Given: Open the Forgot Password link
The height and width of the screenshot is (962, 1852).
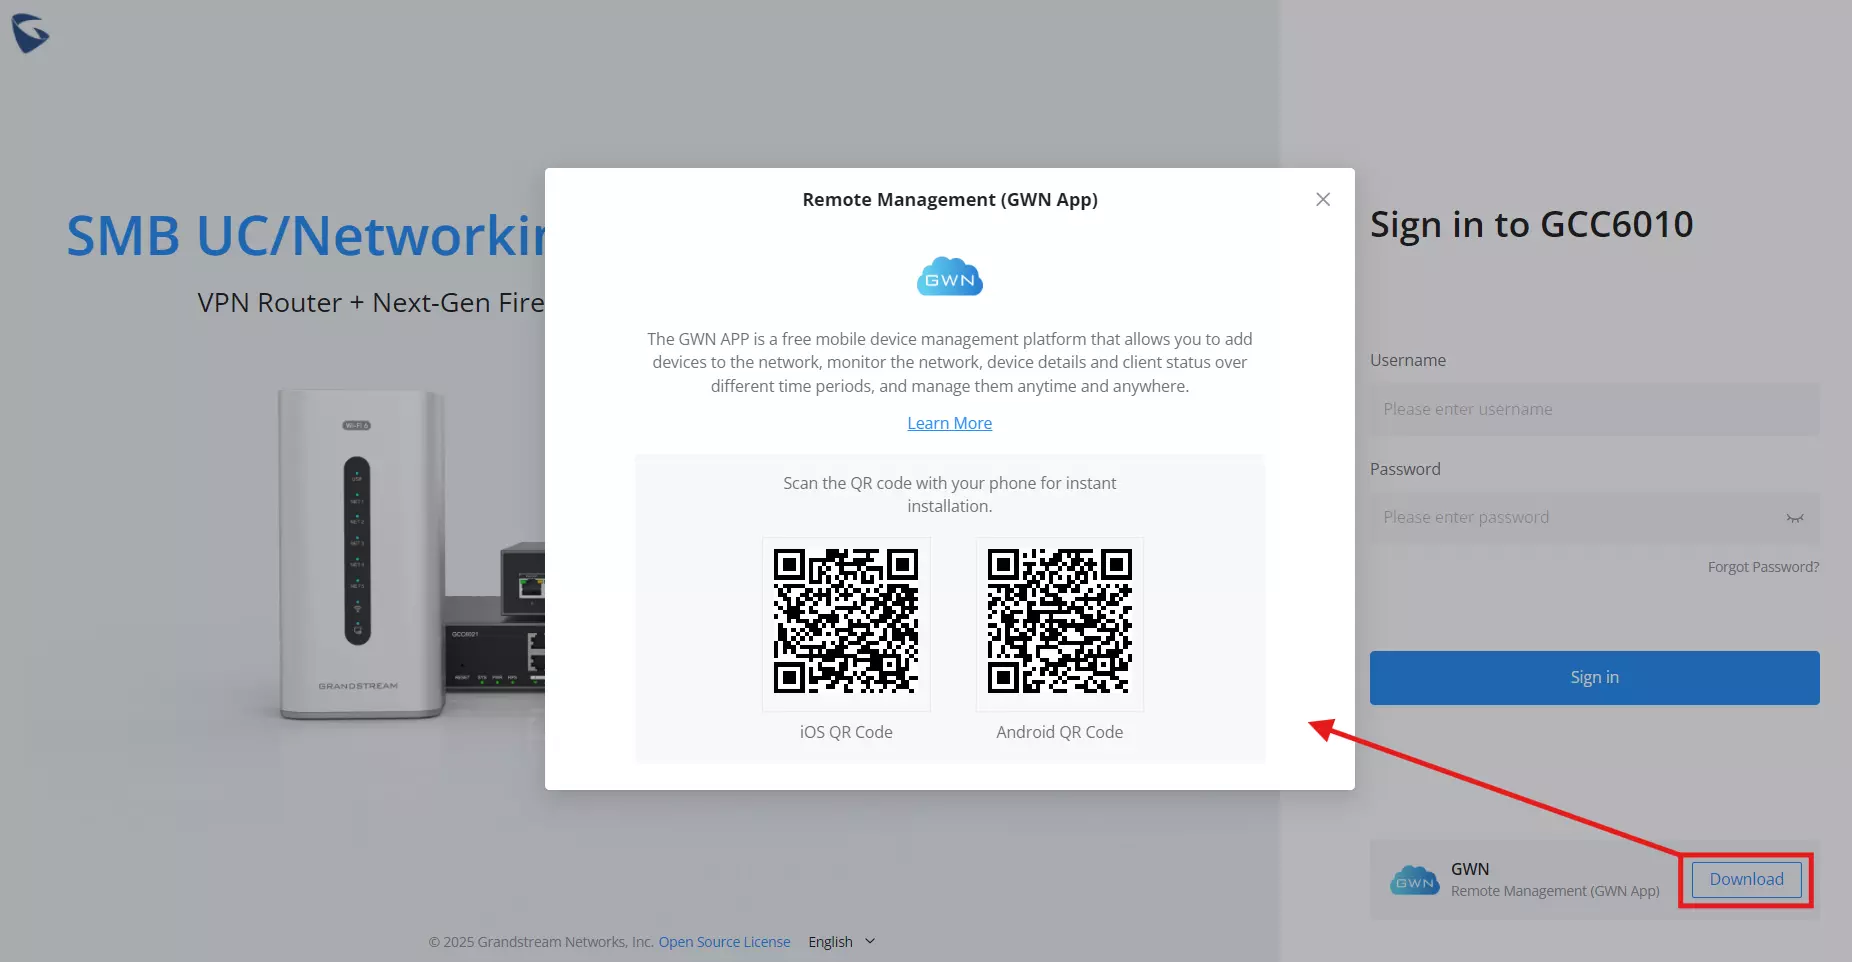Looking at the screenshot, I should 1763,567.
